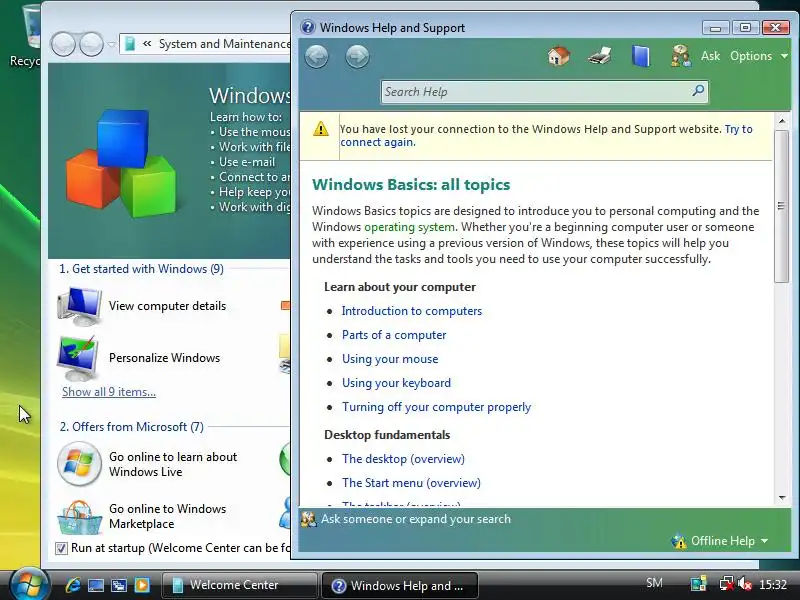800x600 pixels.
Task: Open the Options dropdown menu
Action: 758,56
